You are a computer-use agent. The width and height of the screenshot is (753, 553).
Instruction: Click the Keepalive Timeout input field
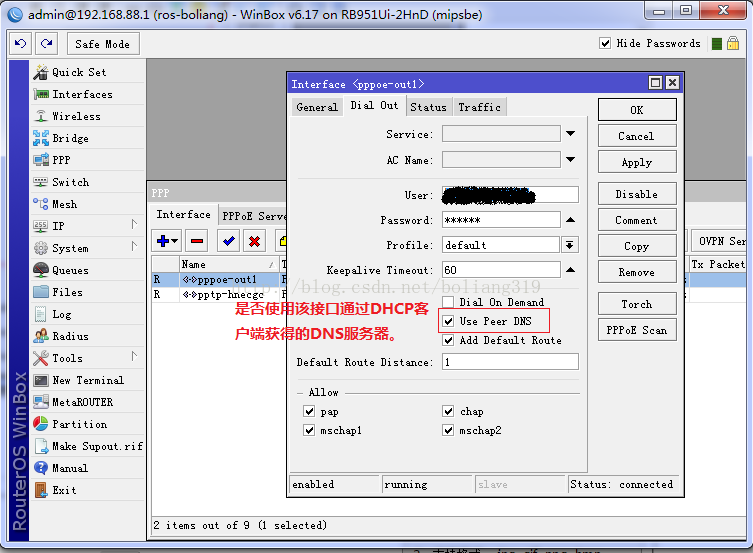click(501, 270)
